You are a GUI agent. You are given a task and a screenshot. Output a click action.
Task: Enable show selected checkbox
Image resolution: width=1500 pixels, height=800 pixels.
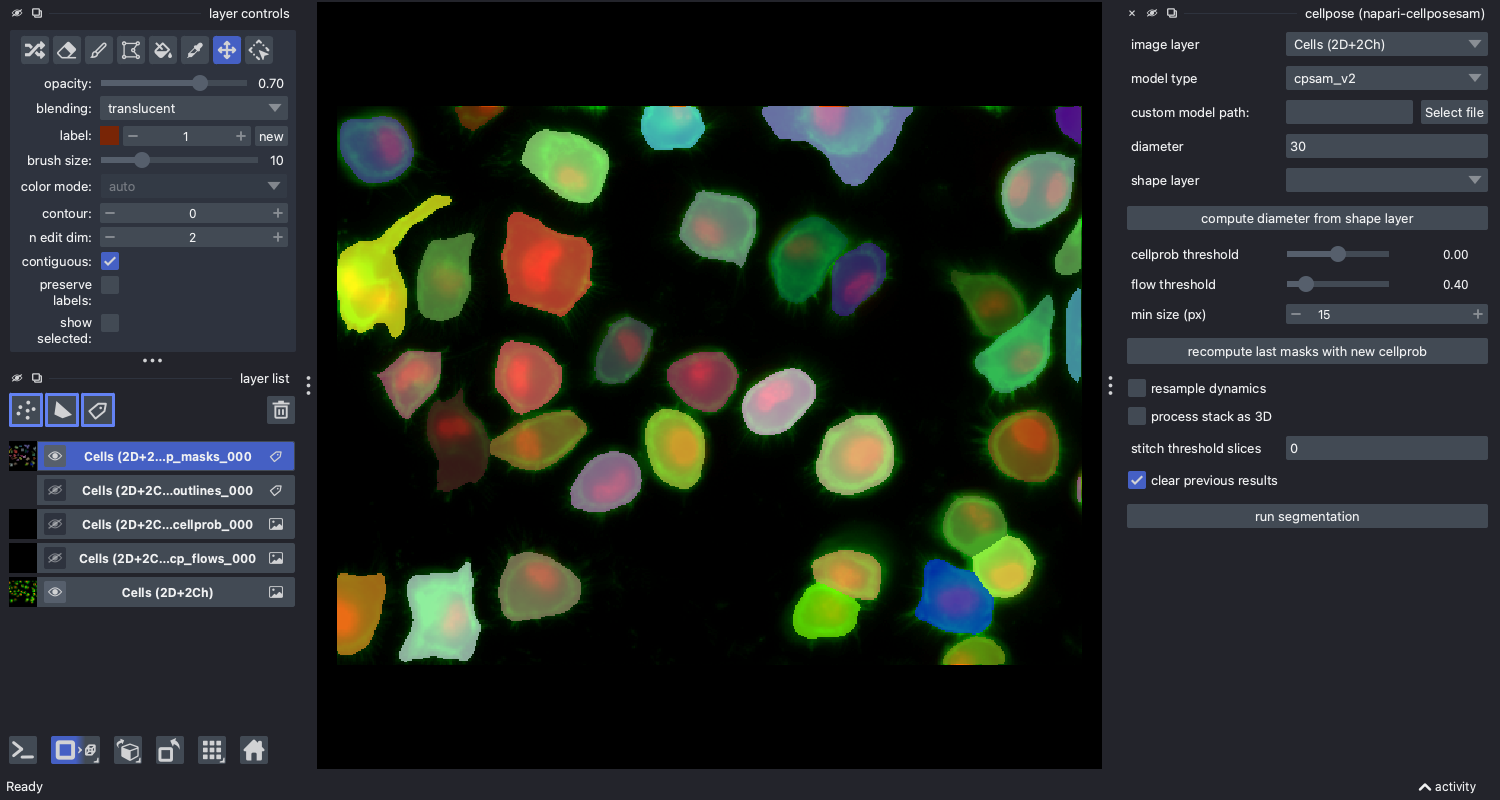pyautogui.click(x=110, y=323)
